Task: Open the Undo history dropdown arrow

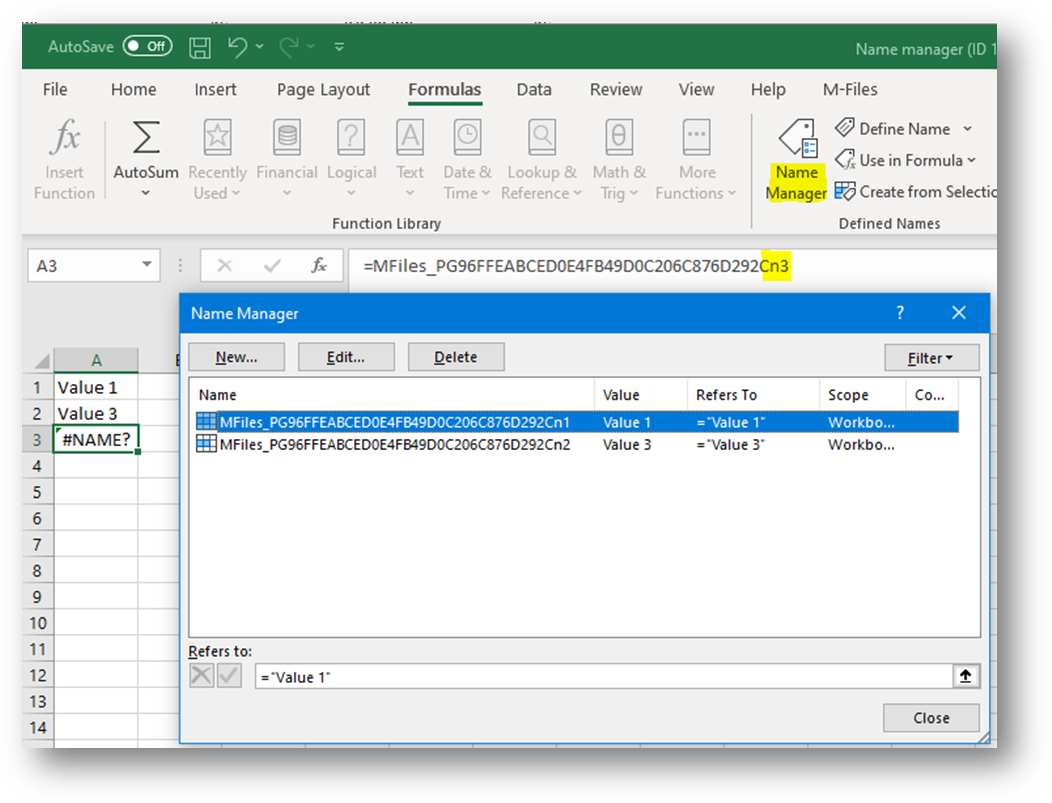Action: click(260, 46)
